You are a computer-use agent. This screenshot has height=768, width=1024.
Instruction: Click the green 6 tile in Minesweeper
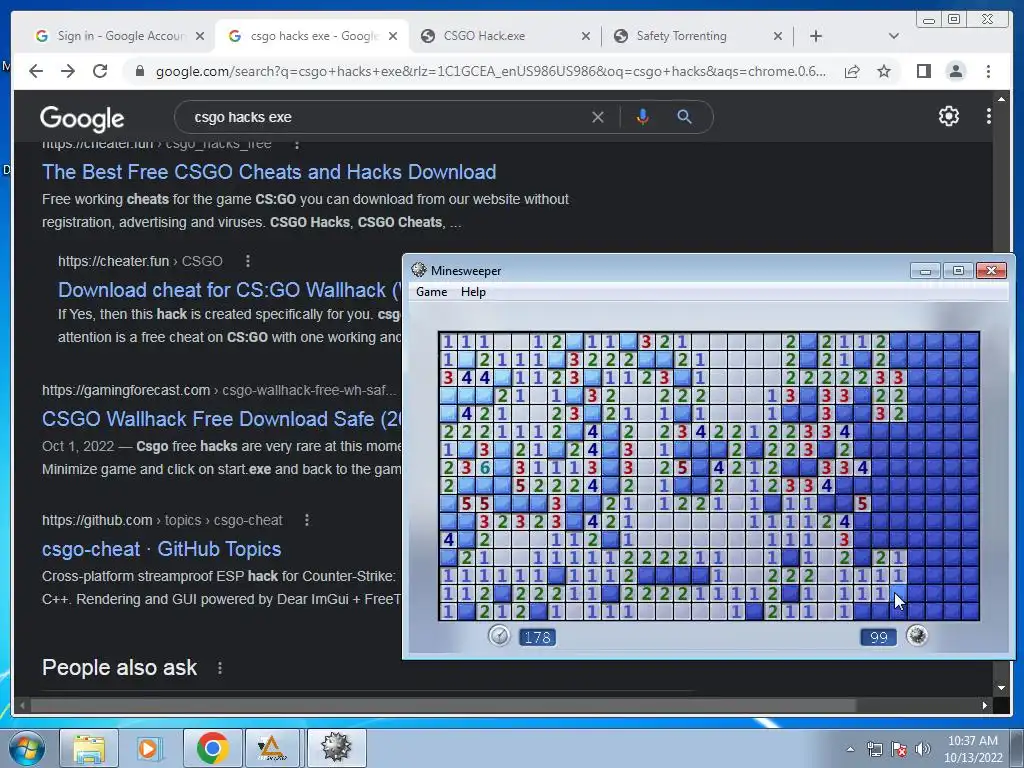click(x=484, y=468)
